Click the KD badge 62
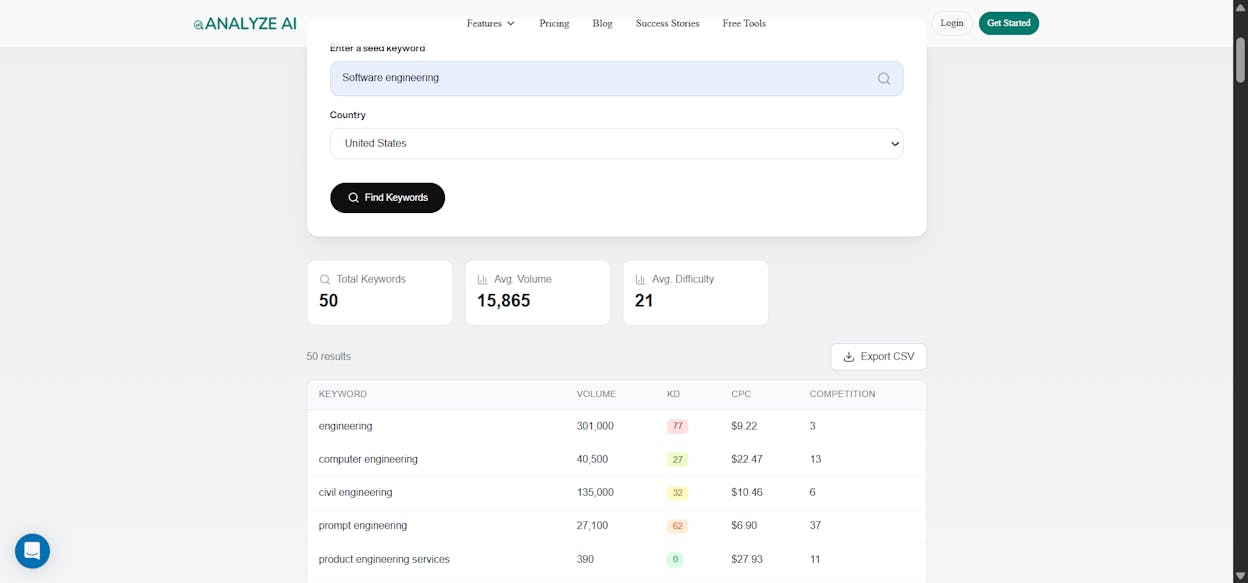This screenshot has height=583, width=1248. [677, 526]
